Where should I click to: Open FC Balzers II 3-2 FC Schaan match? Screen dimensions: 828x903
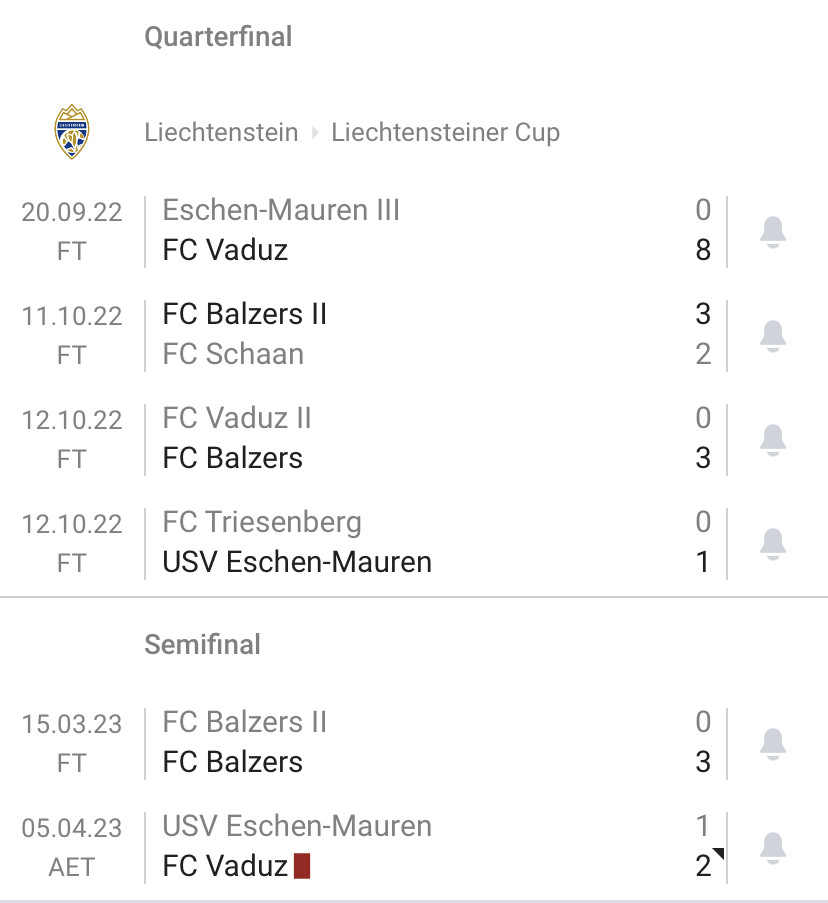[414, 335]
